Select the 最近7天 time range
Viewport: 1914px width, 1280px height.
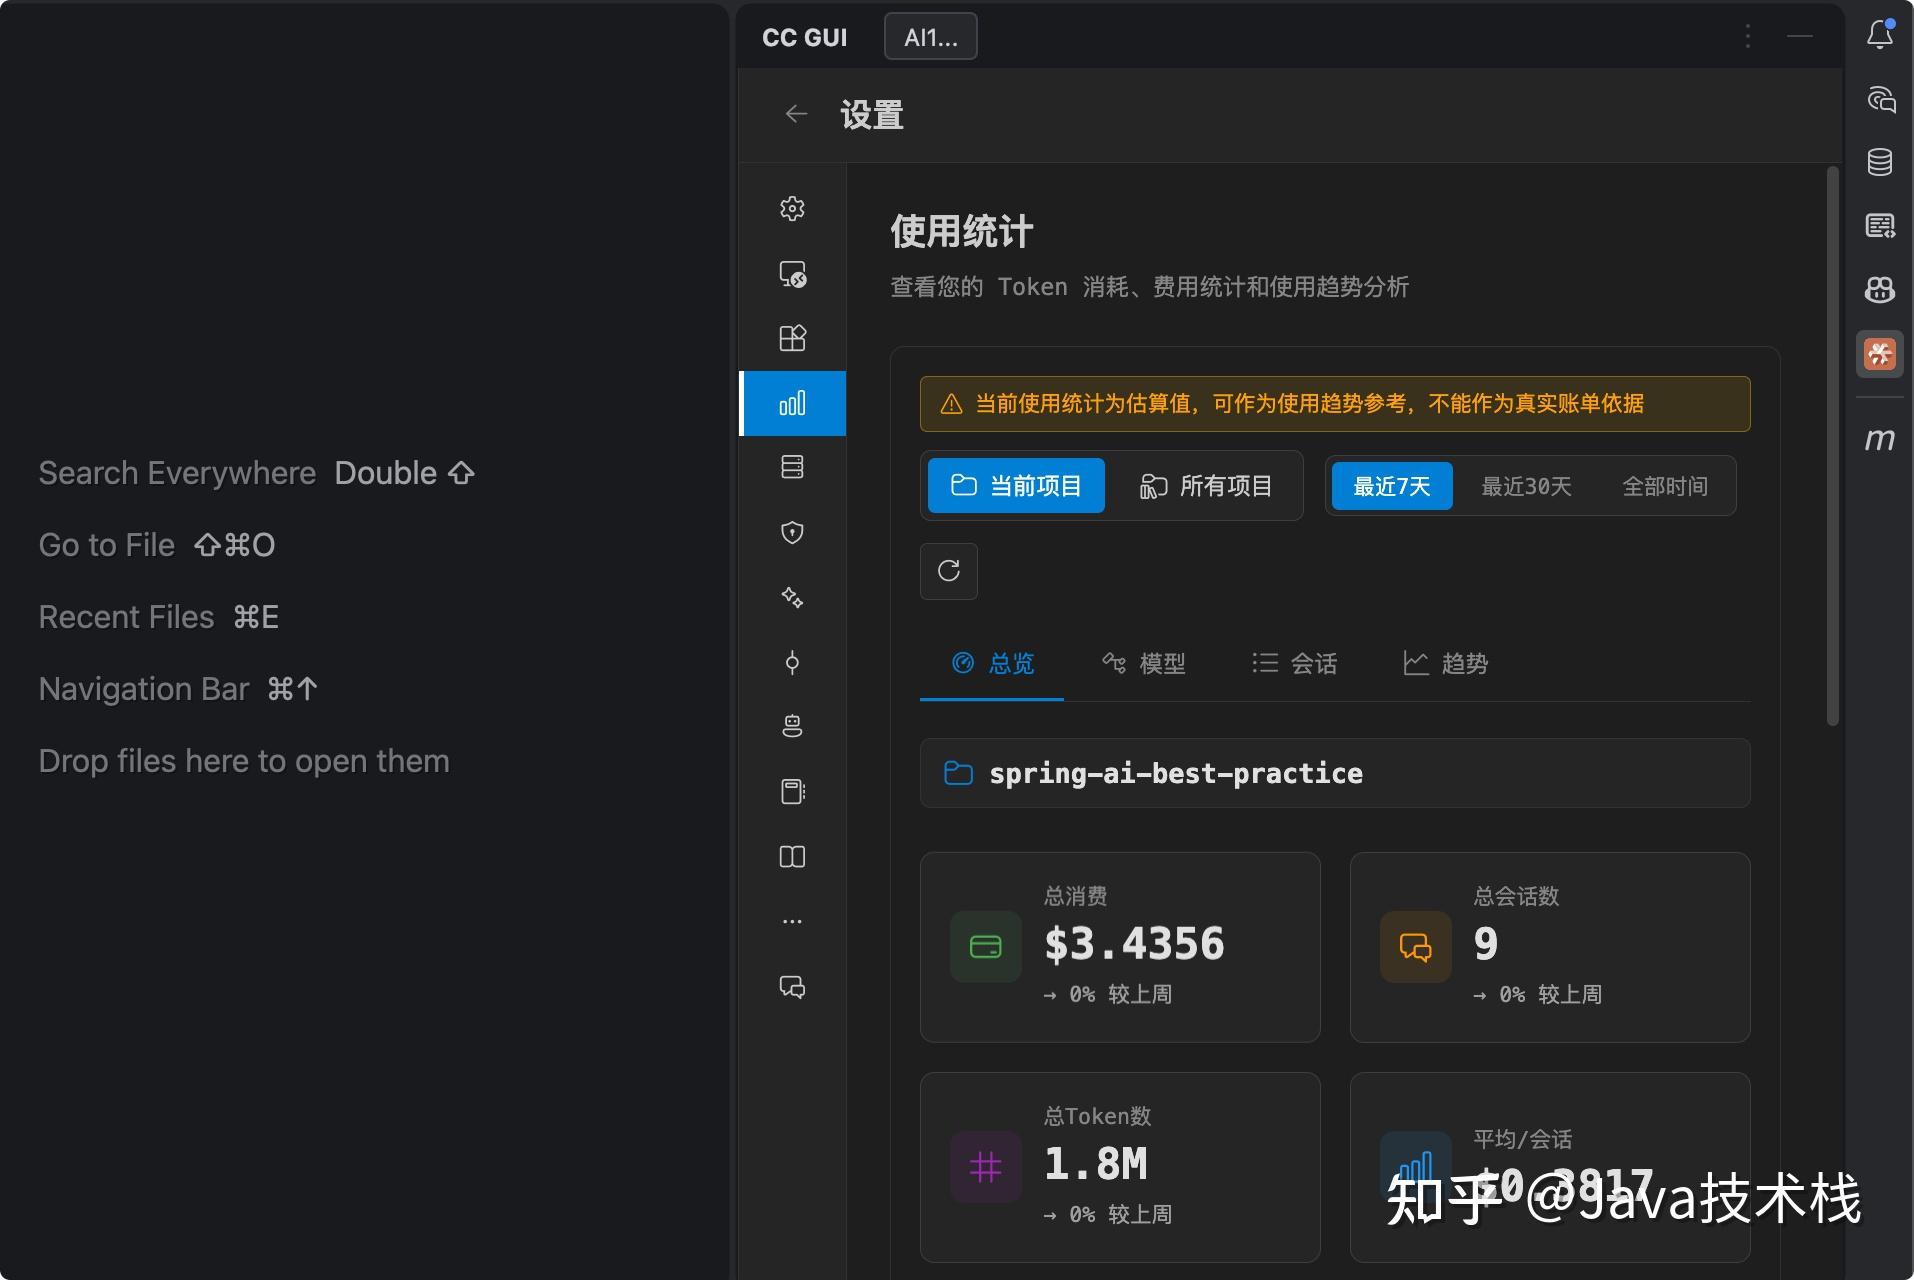pos(1392,486)
